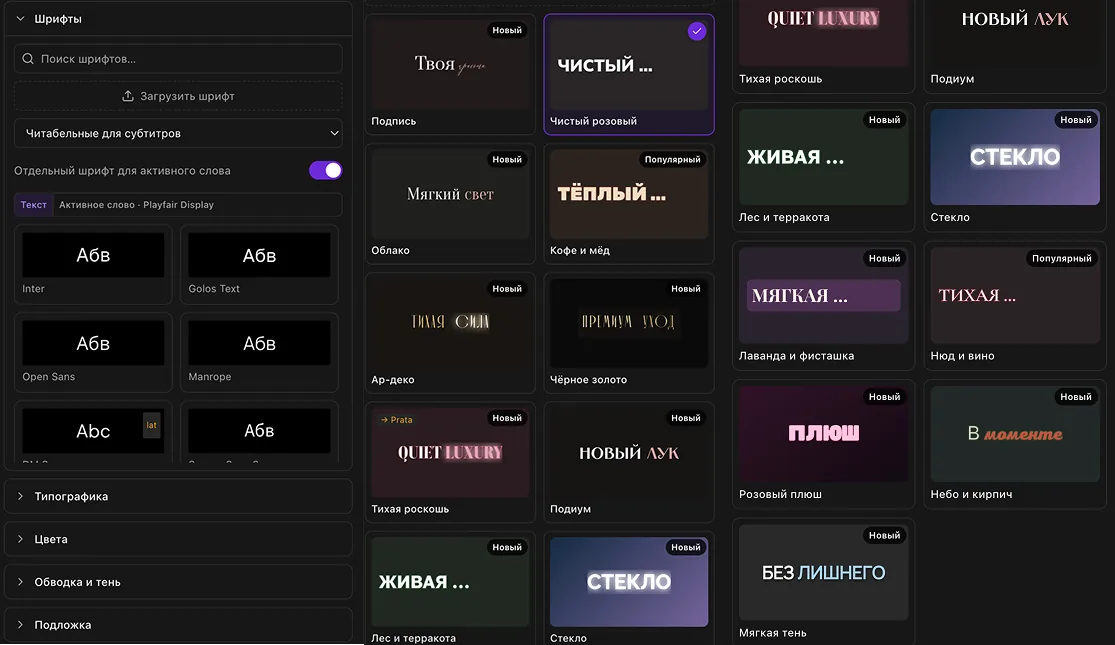Image resolution: width=1115 pixels, height=645 pixels.
Task: Select the Ар-деко preset
Action: pos(450,334)
